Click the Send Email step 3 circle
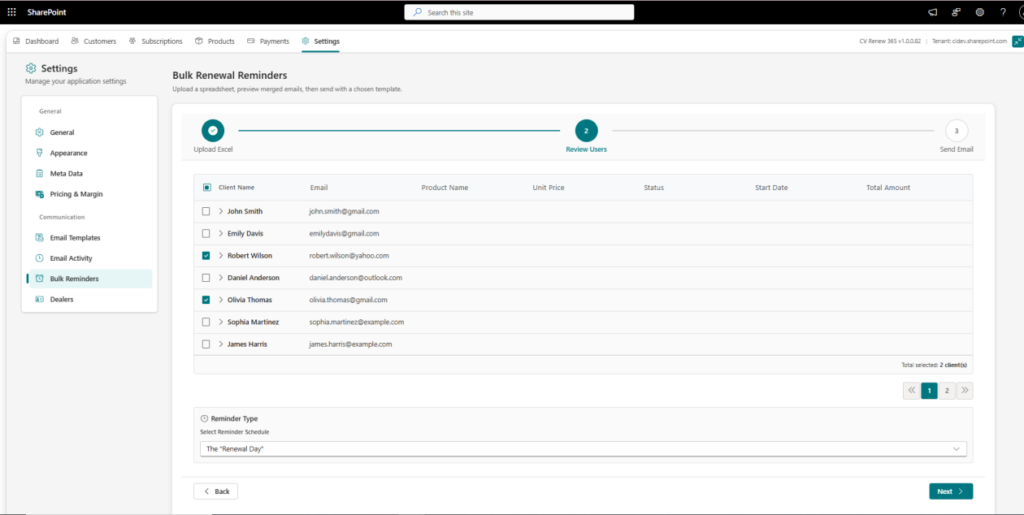 click(957, 131)
